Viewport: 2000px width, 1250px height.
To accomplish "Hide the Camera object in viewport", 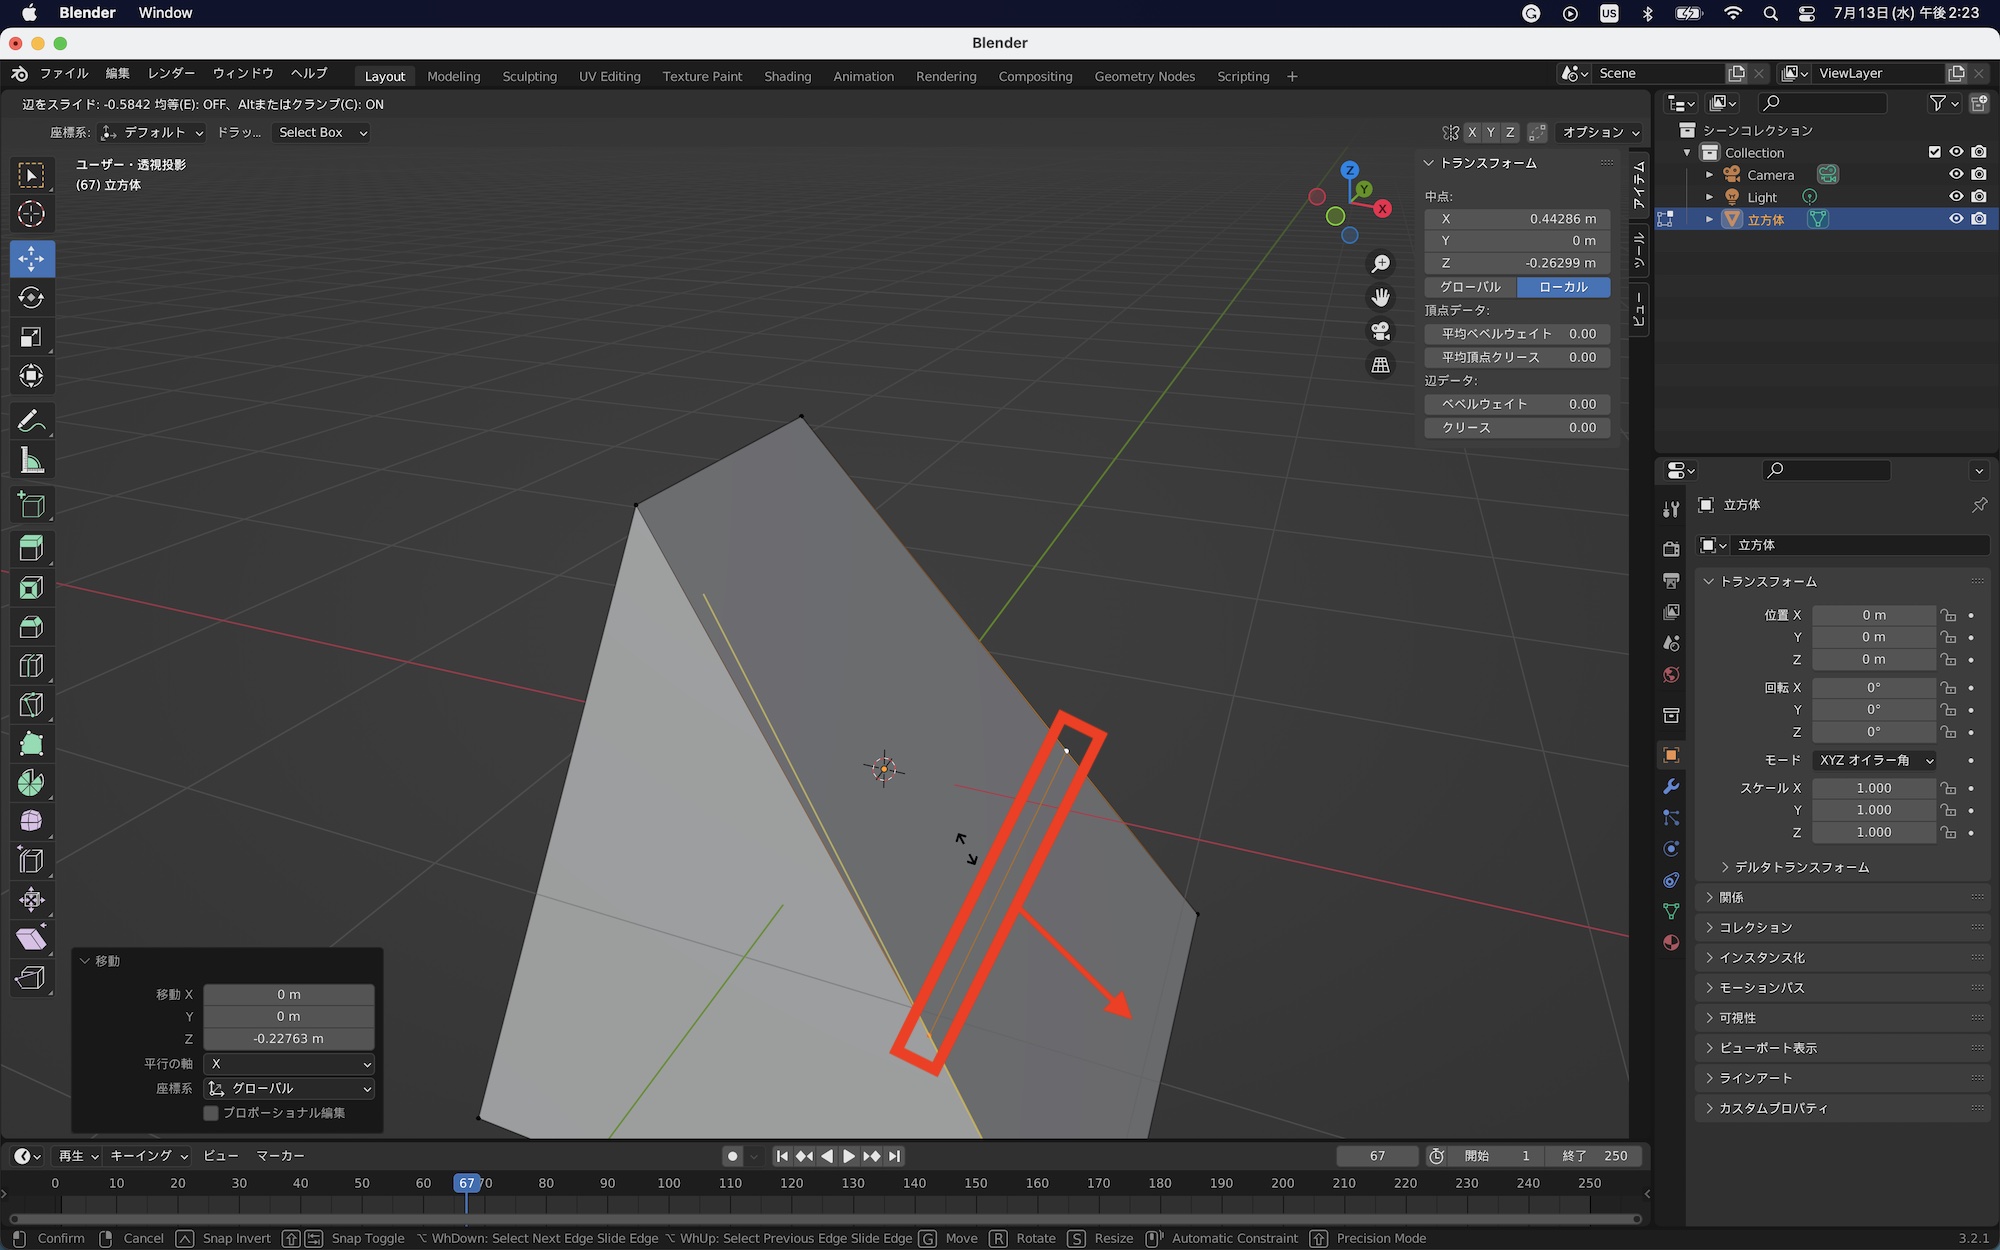I will pos(1956,175).
